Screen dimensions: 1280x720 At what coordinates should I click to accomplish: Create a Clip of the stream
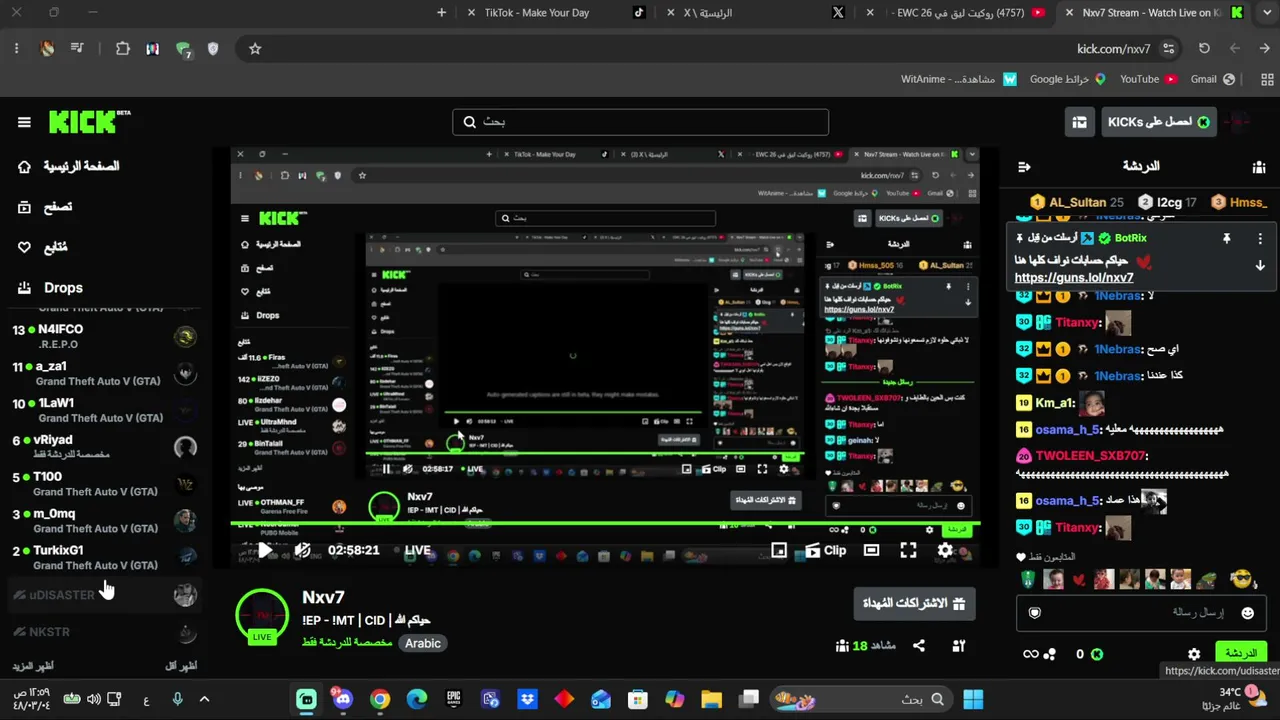(826, 550)
